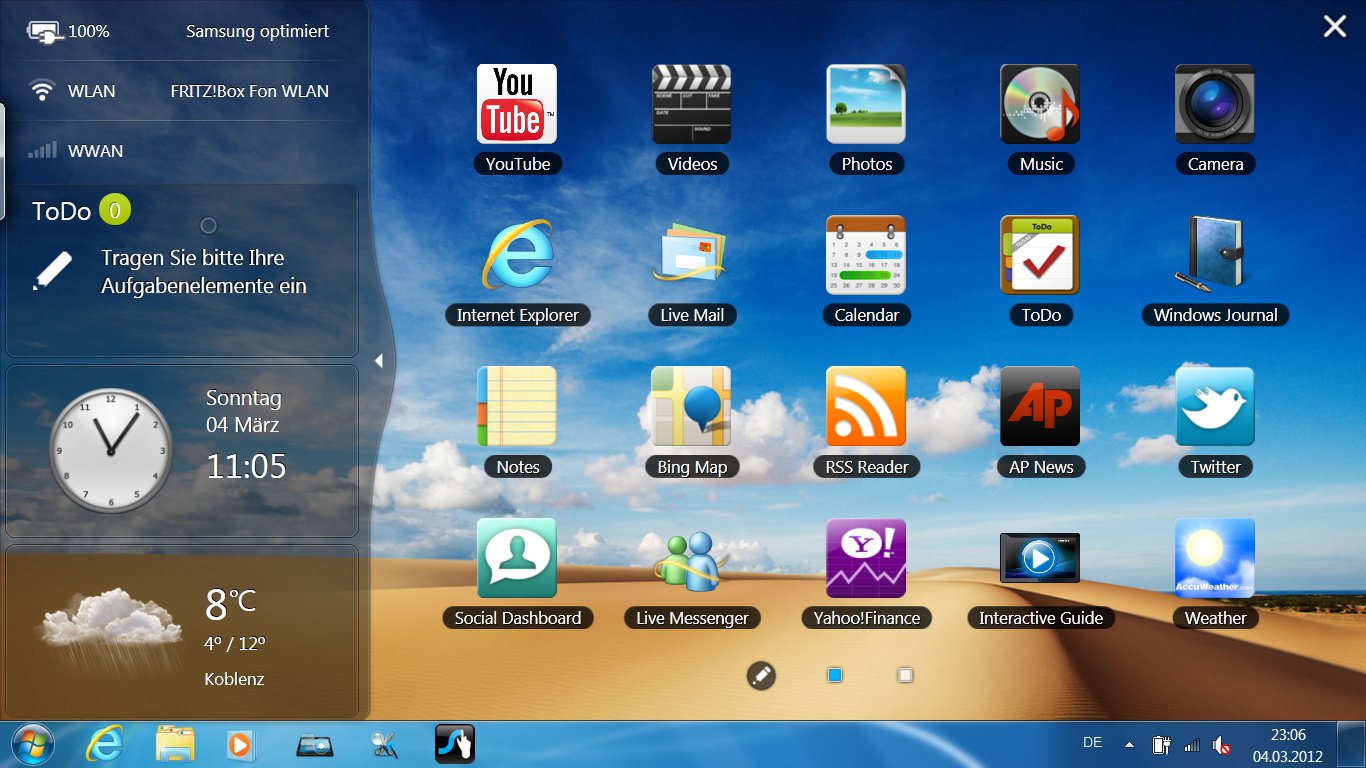1366x768 pixels.
Task: Open the YouTube app icon
Action: 517,105
